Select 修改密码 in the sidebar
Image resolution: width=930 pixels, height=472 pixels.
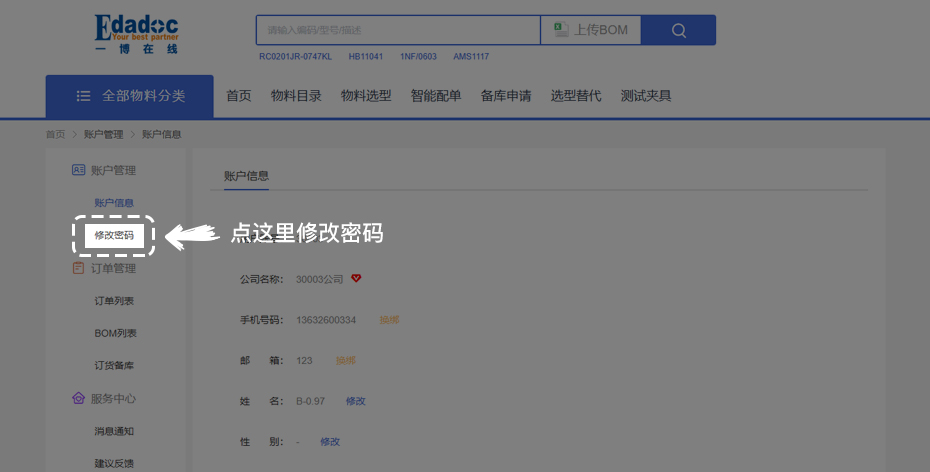114,235
